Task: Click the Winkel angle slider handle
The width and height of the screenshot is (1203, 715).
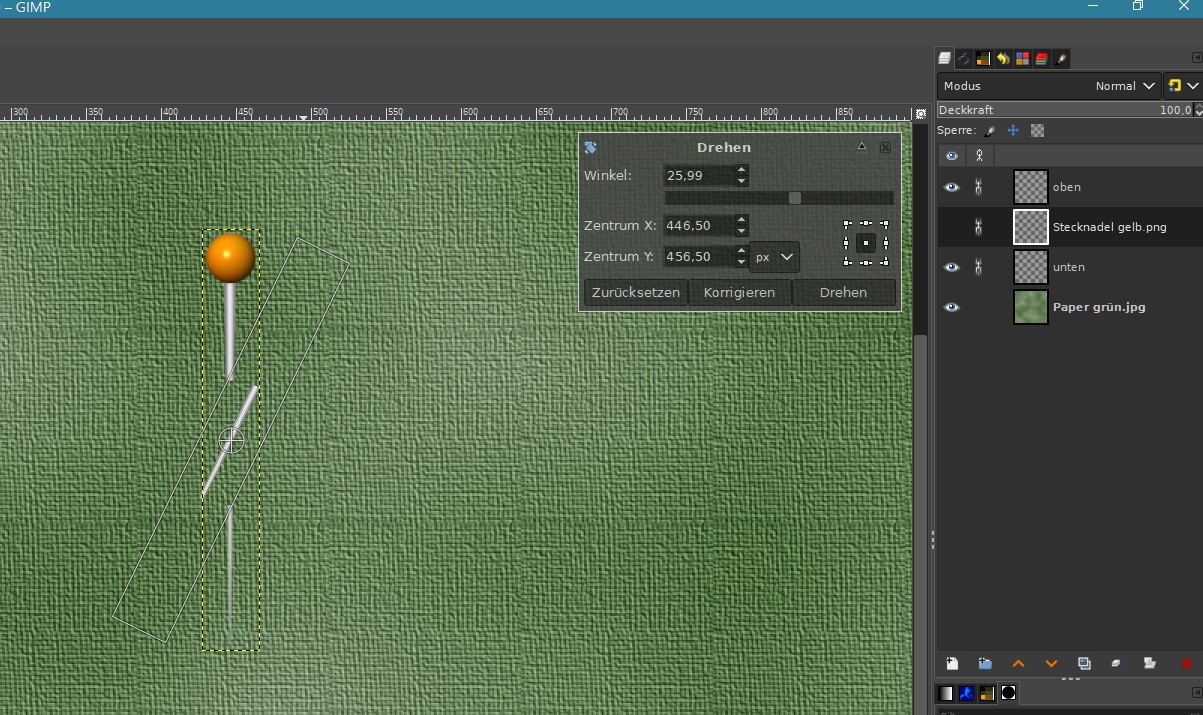Action: [795, 198]
